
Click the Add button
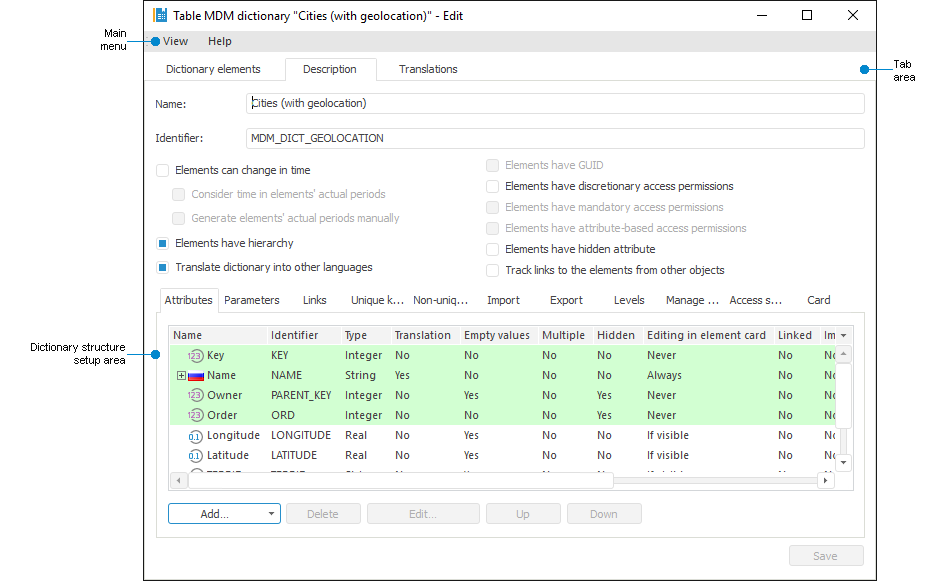pyautogui.click(x=213, y=513)
